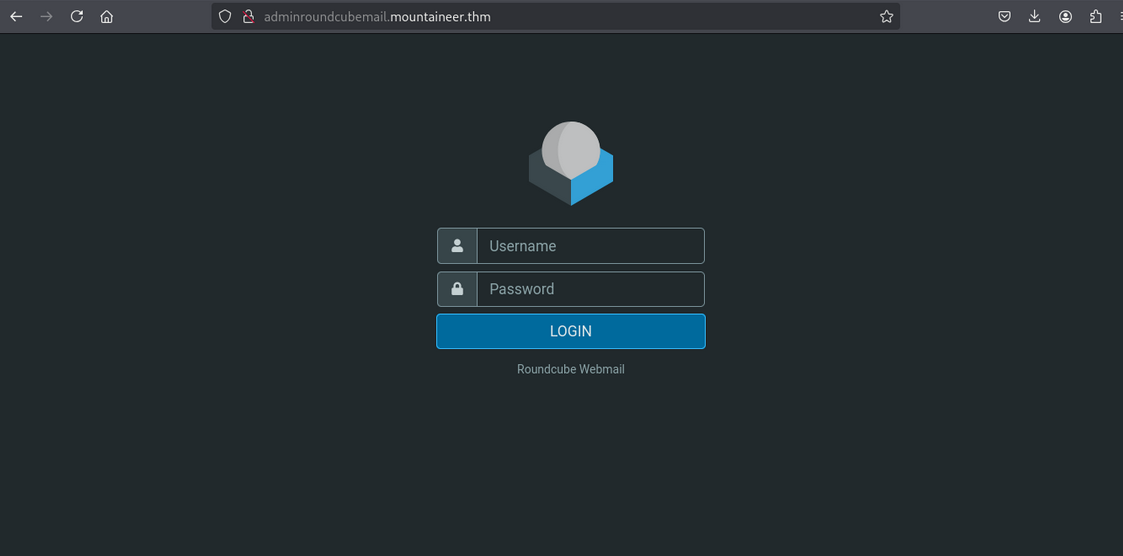Open the browser hamburger application menu
This screenshot has width=1123, height=556.
1119,16
